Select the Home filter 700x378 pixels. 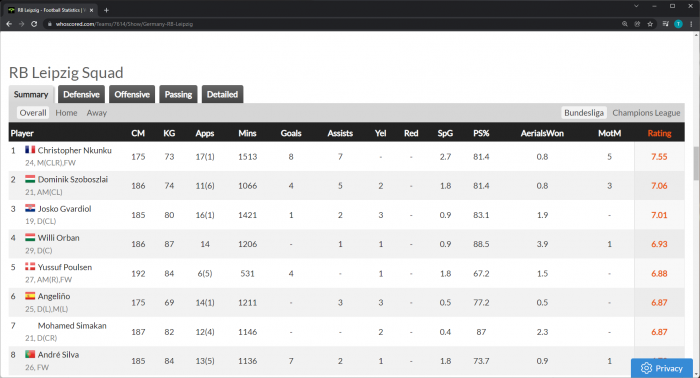point(66,113)
